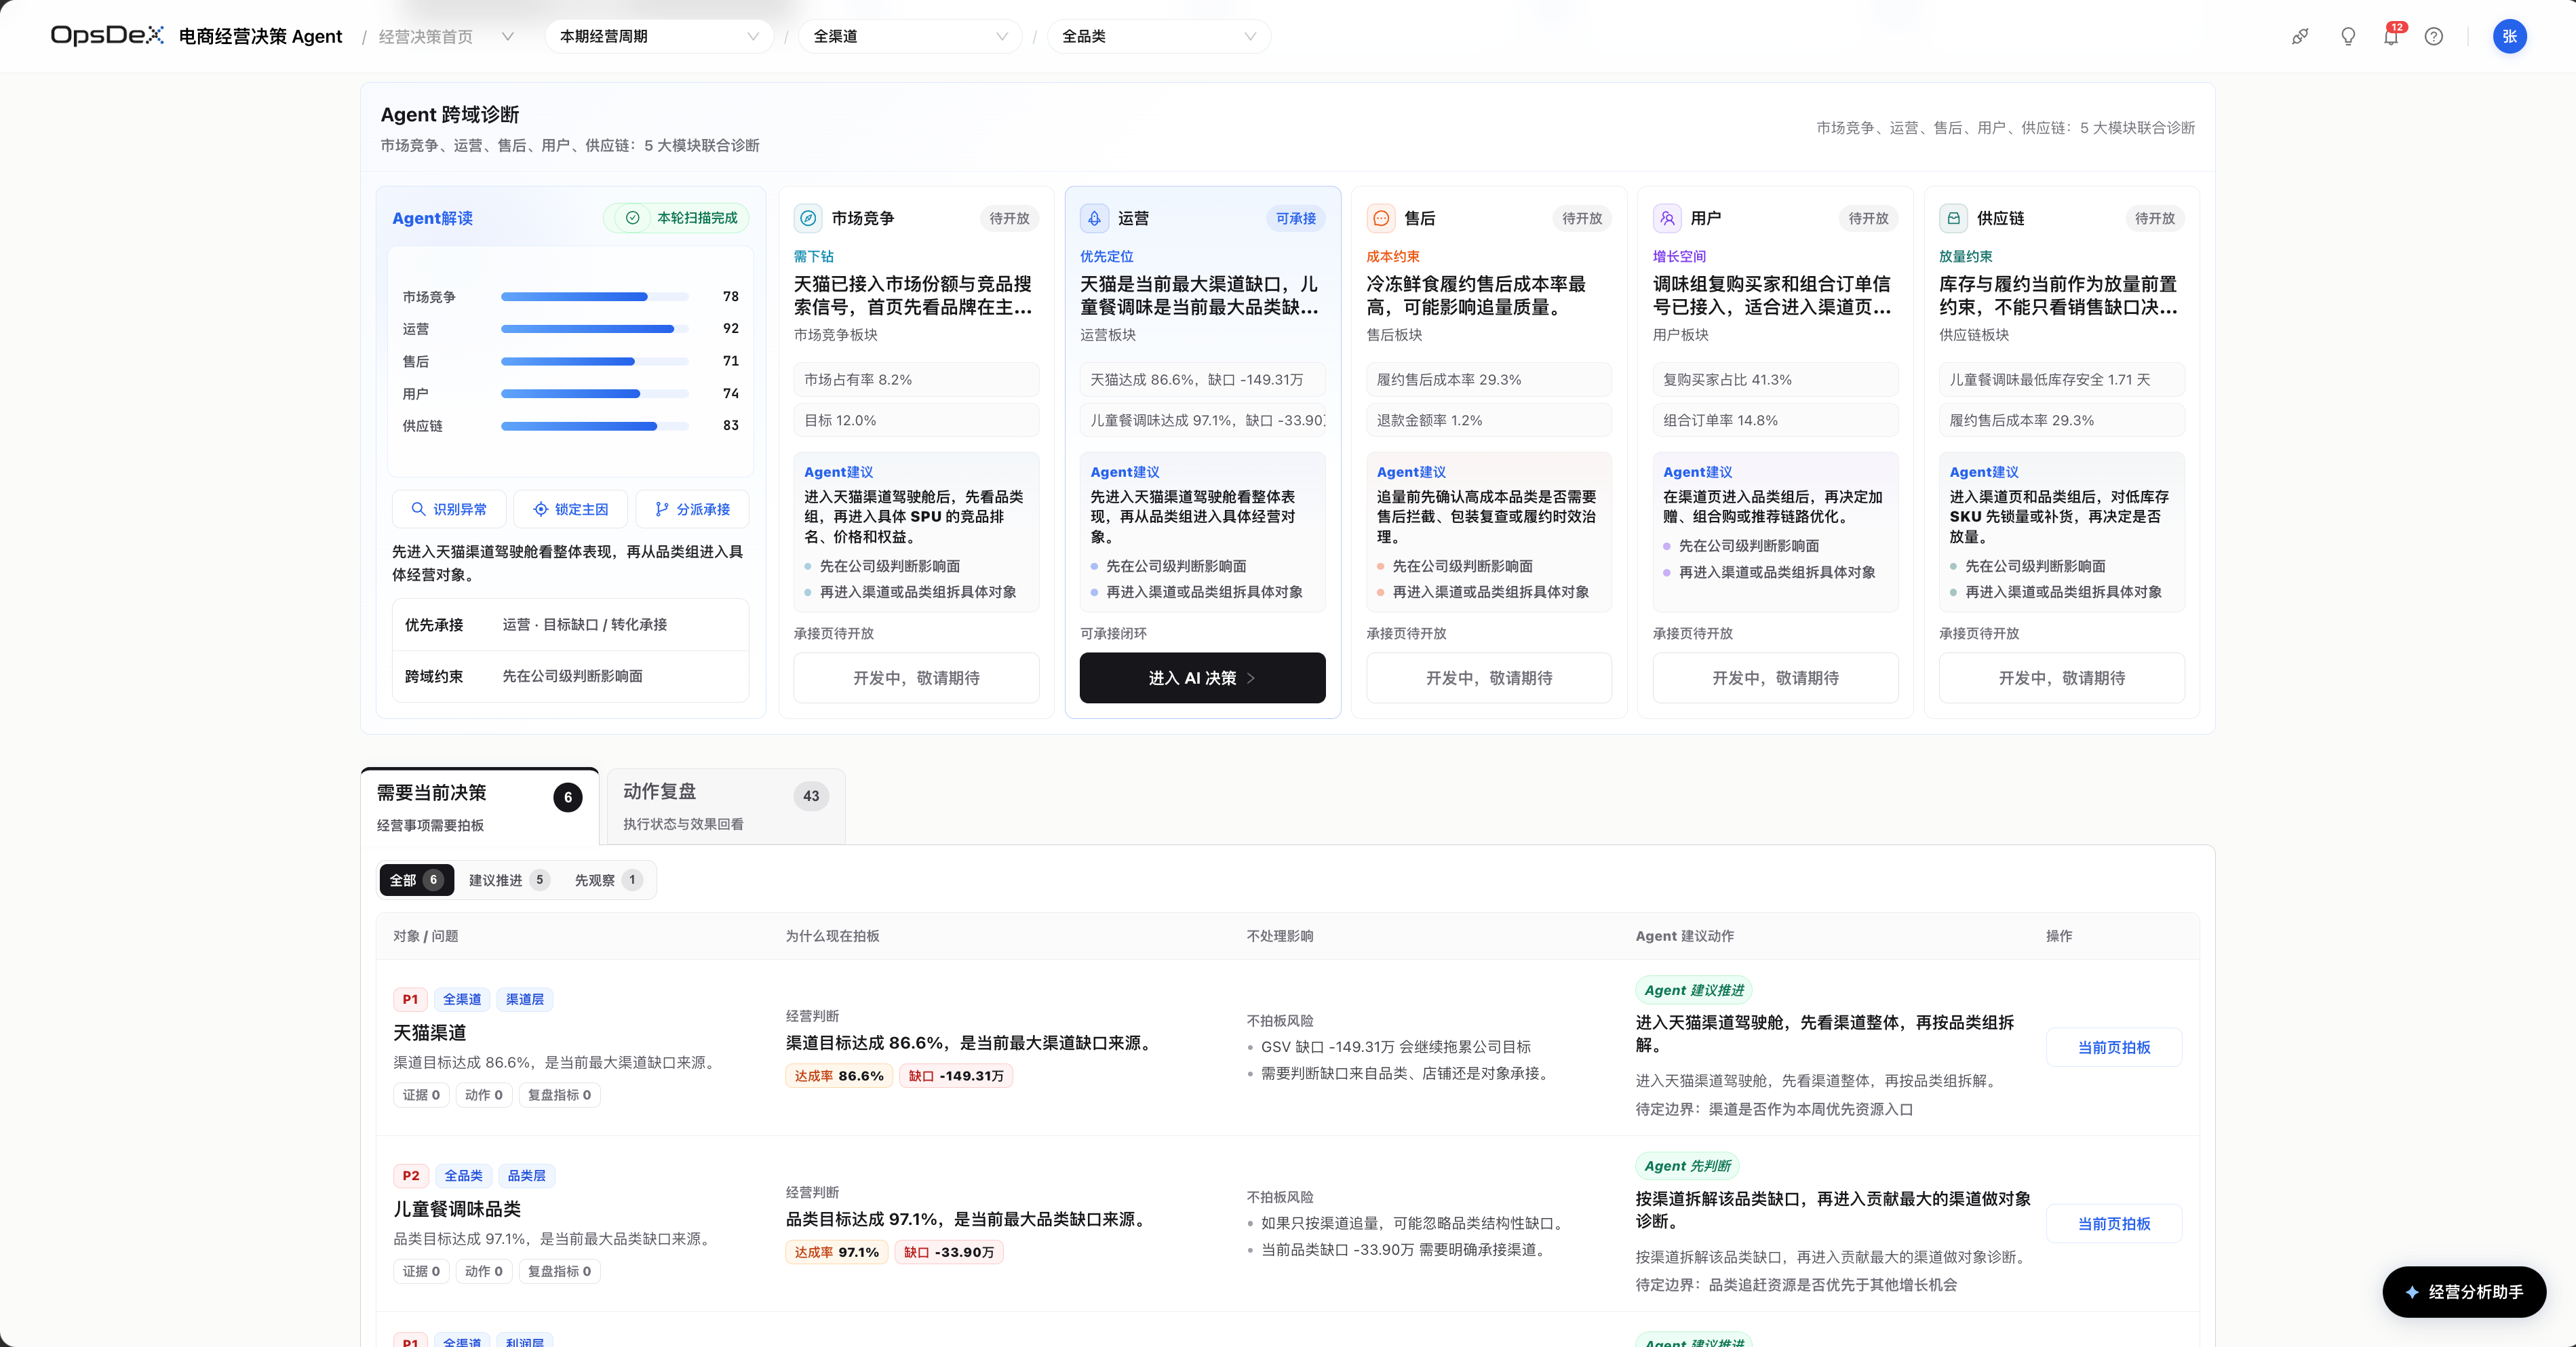Open the 全渠道 channel dropdown
The image size is (2576, 1347).
click(x=909, y=37)
